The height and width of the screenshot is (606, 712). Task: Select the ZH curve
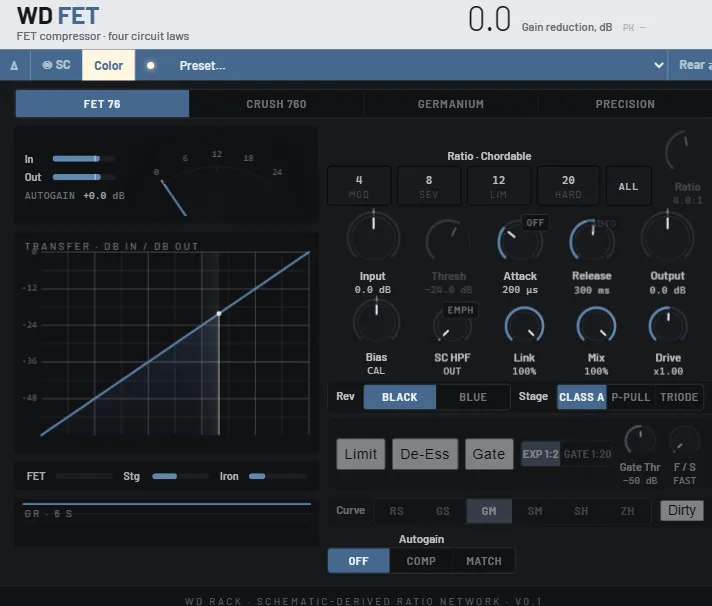(x=628, y=511)
